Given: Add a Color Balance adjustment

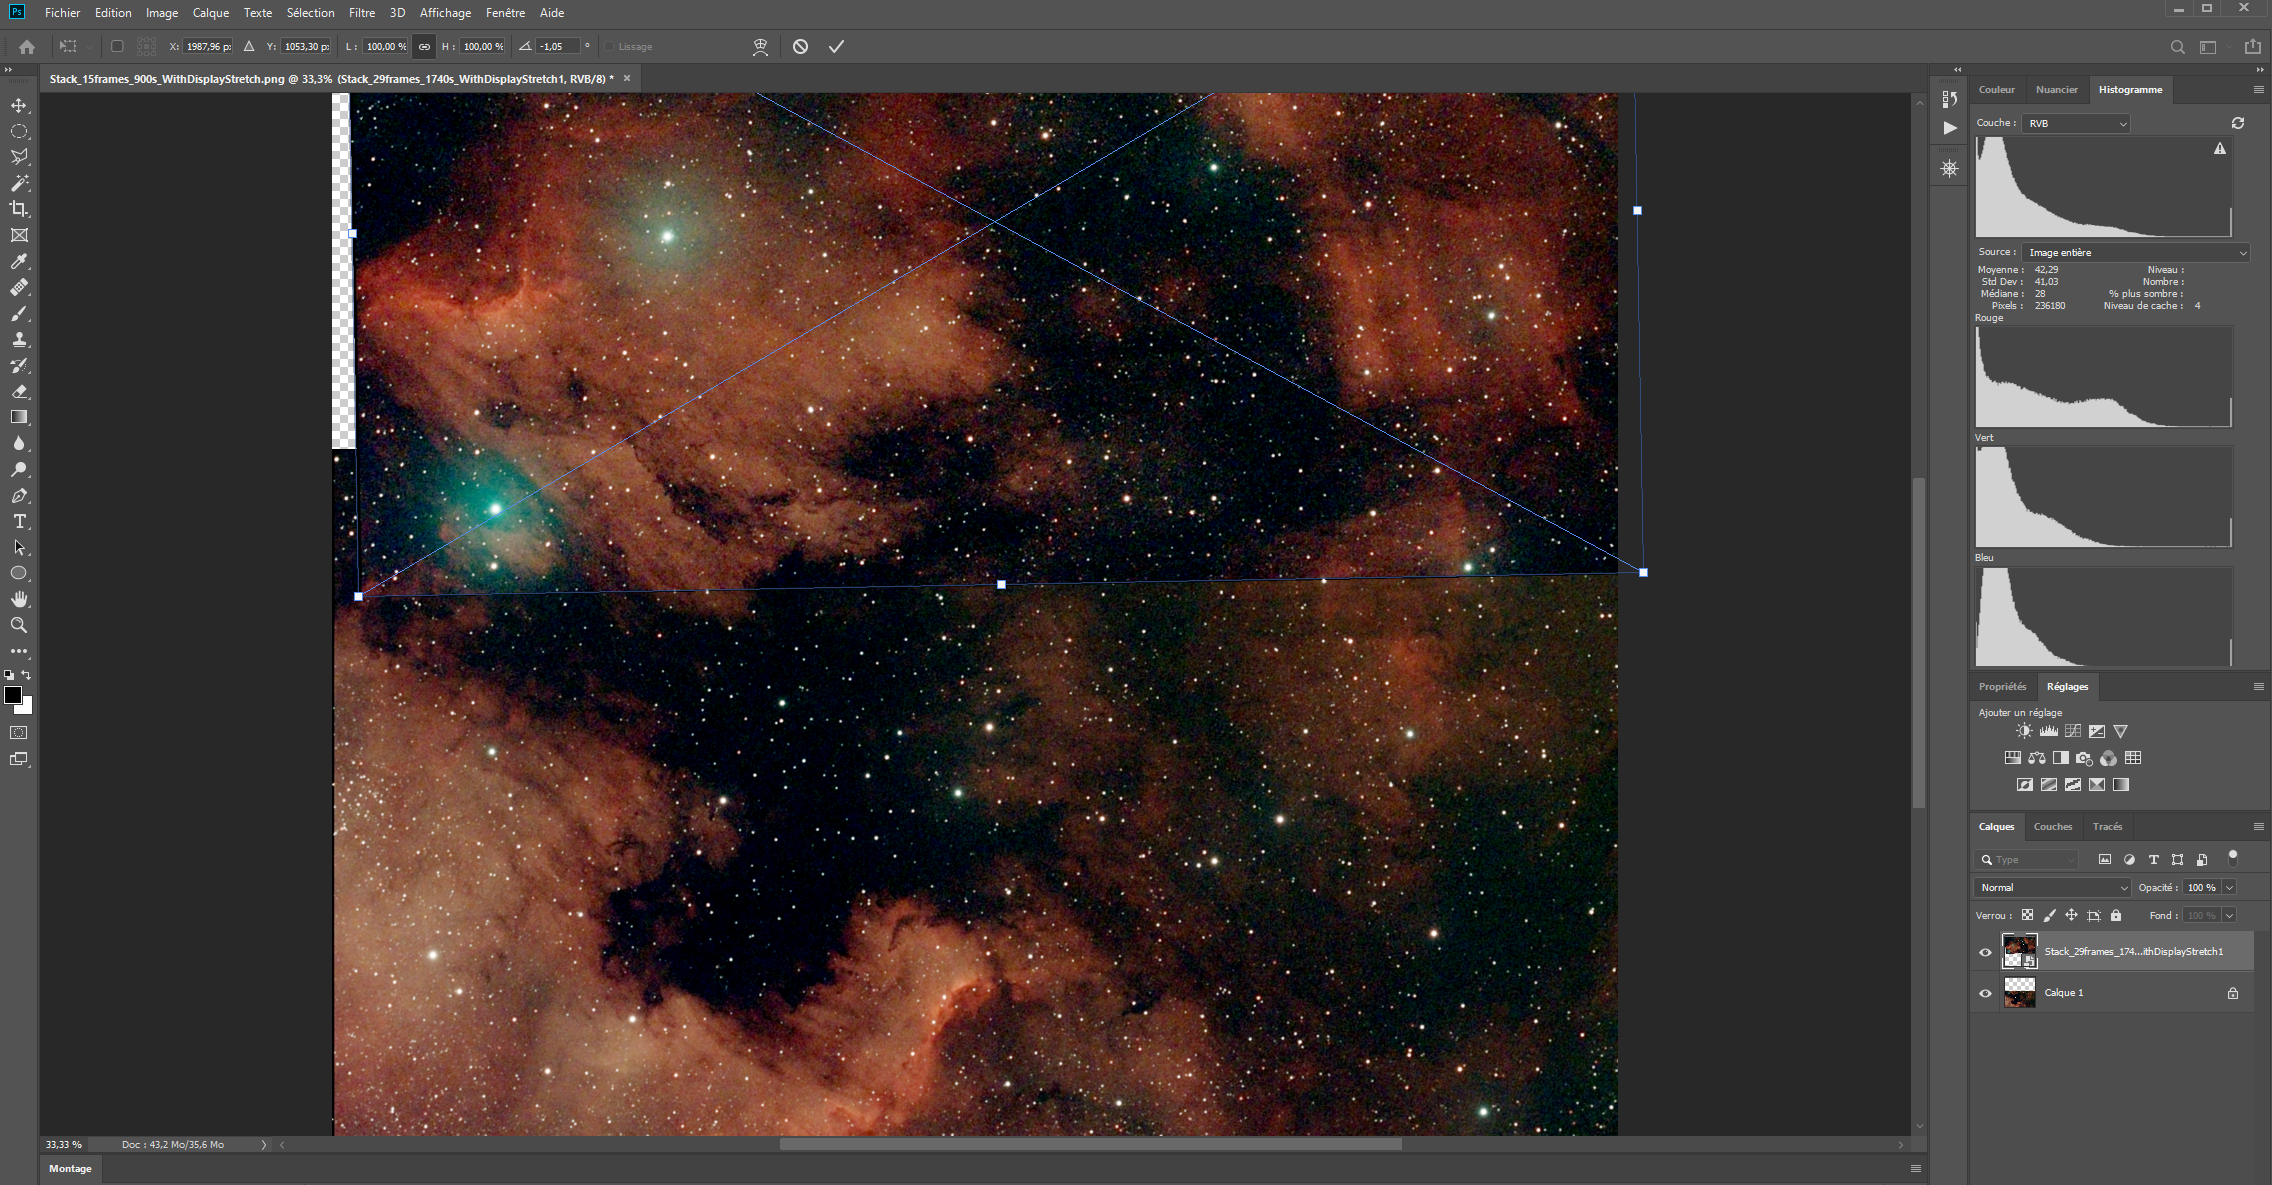Looking at the screenshot, I should point(2037,758).
